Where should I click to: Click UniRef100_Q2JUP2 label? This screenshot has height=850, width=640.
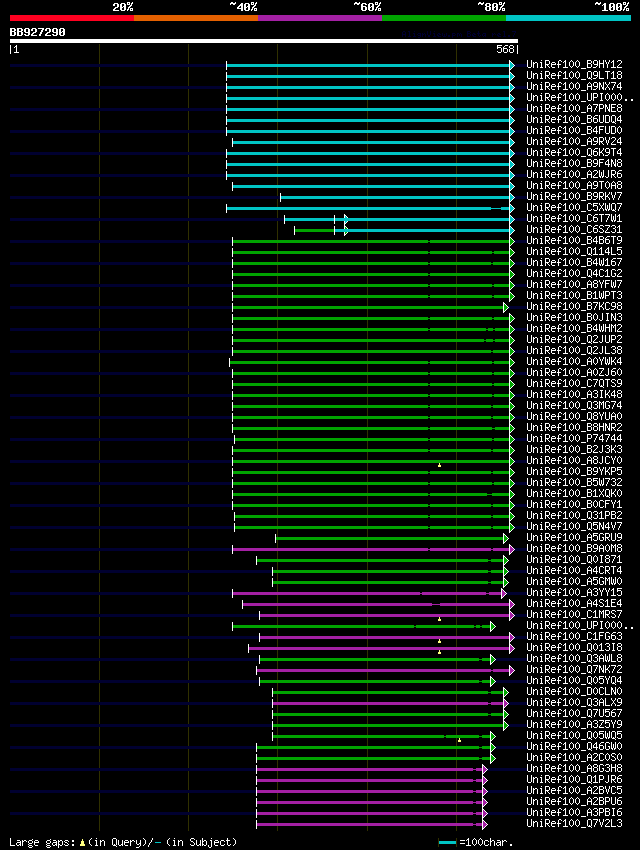pos(574,339)
